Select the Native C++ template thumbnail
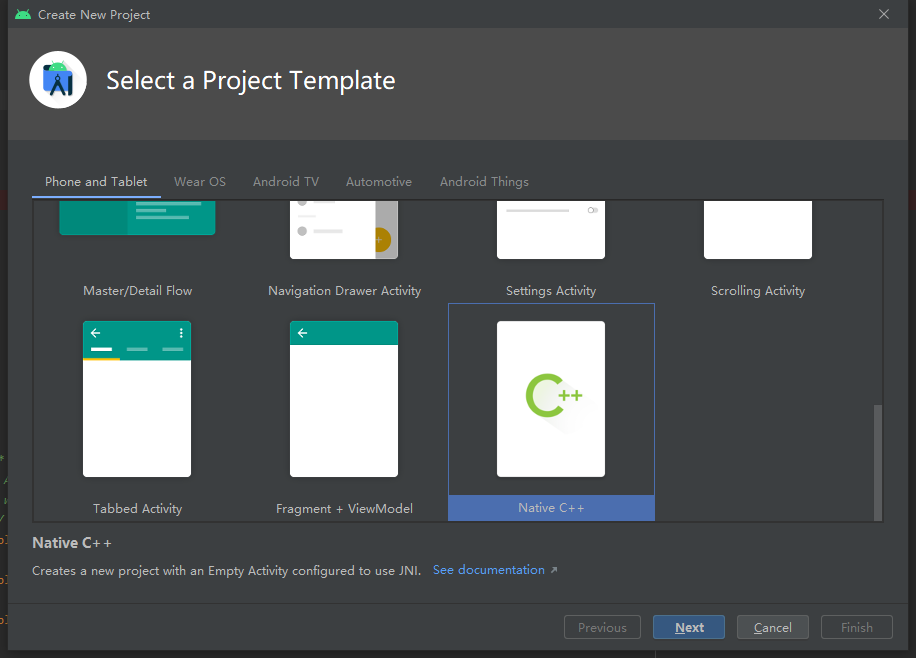916x658 pixels. tap(551, 399)
